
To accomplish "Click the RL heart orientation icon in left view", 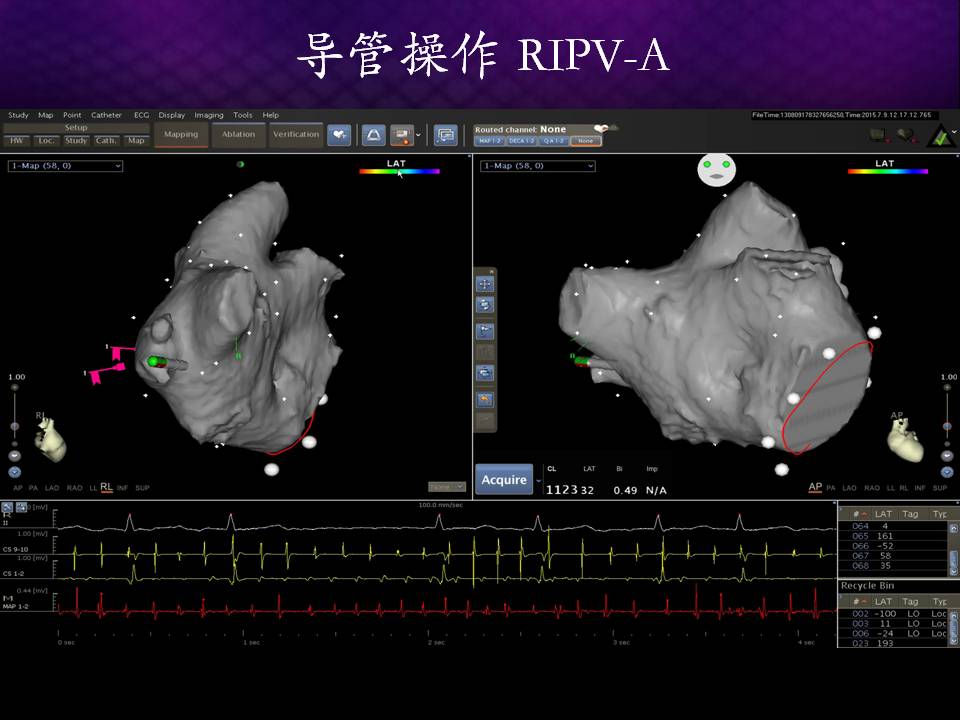I will [50, 440].
